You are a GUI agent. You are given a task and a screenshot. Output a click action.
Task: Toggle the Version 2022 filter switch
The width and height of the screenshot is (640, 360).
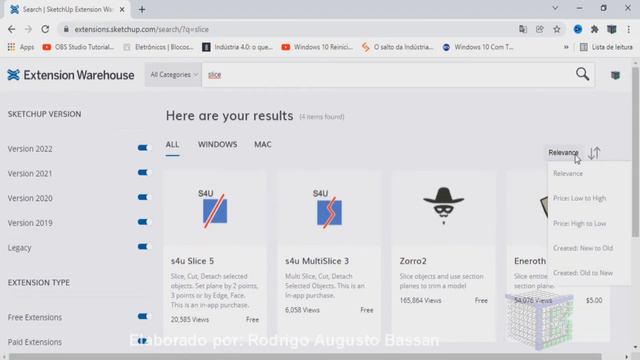142,148
